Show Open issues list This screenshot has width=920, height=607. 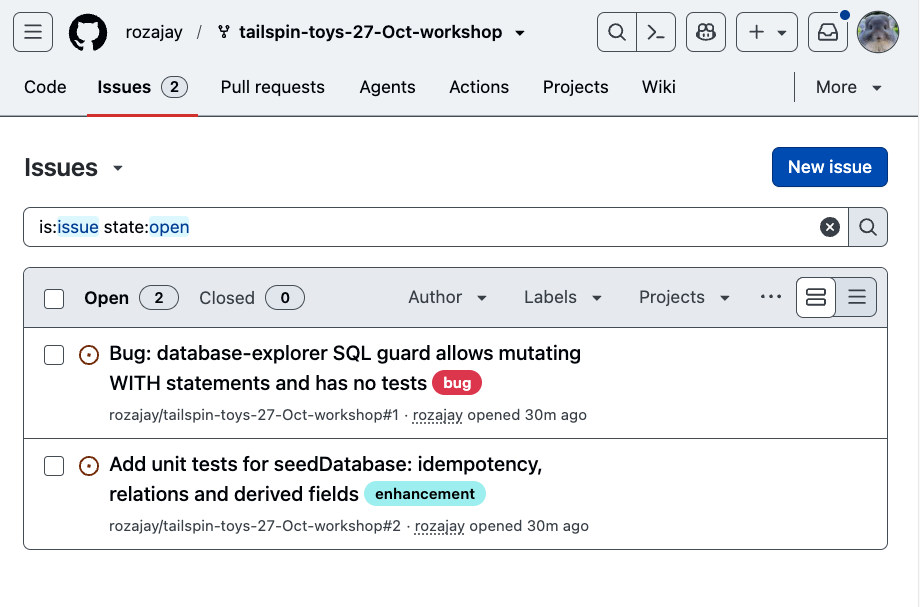[x=131, y=298]
